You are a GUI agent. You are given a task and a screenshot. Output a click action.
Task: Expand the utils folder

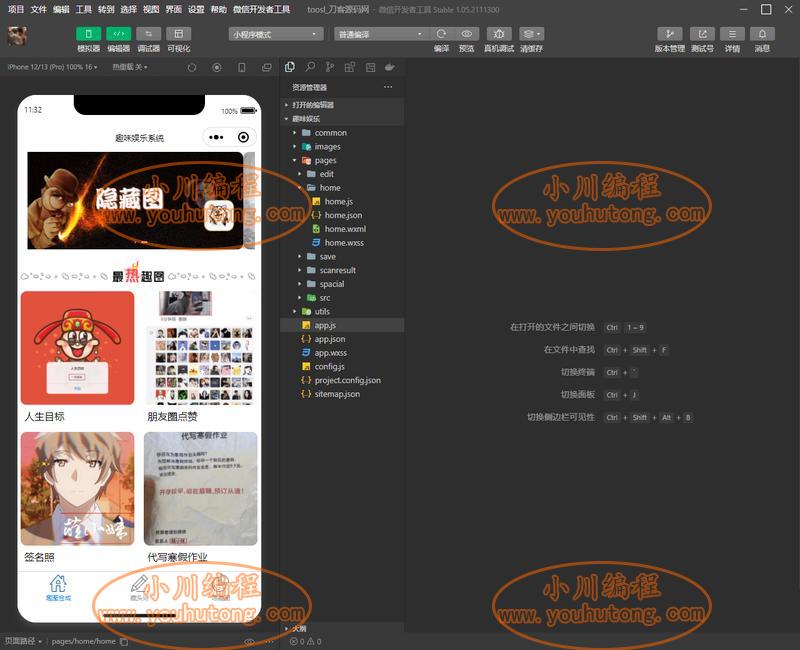[x=342, y=312]
